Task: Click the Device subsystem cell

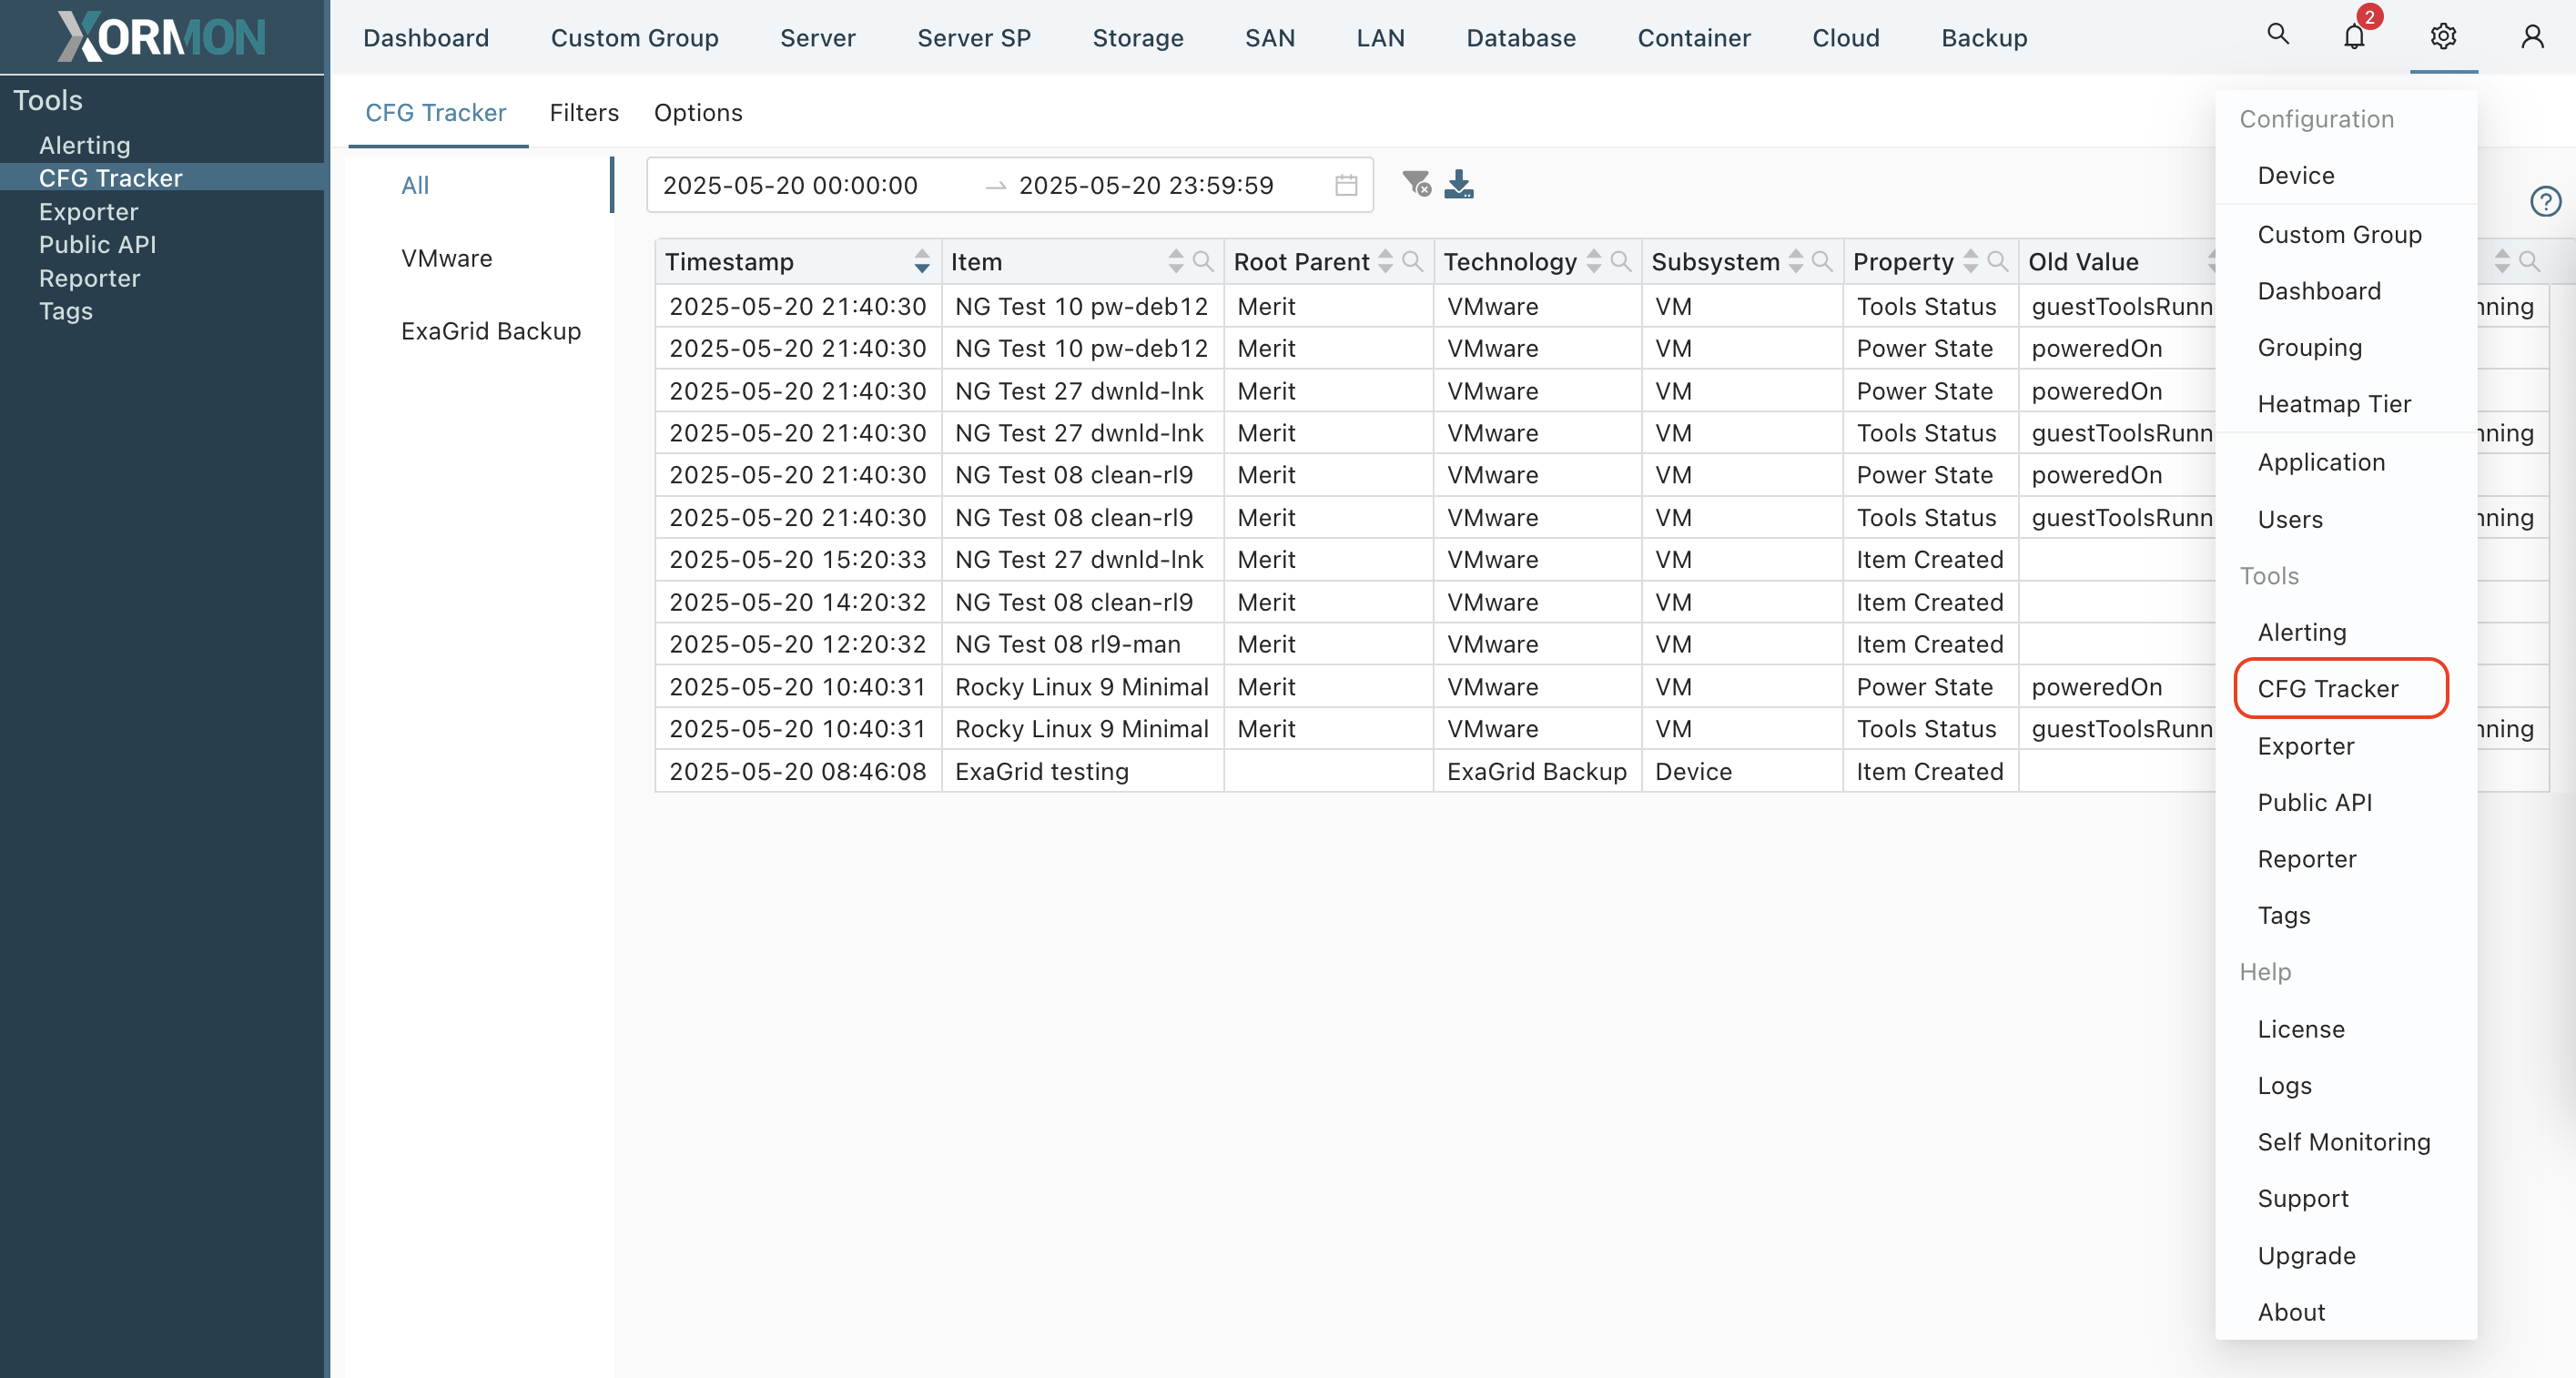Action: [x=1742, y=772]
